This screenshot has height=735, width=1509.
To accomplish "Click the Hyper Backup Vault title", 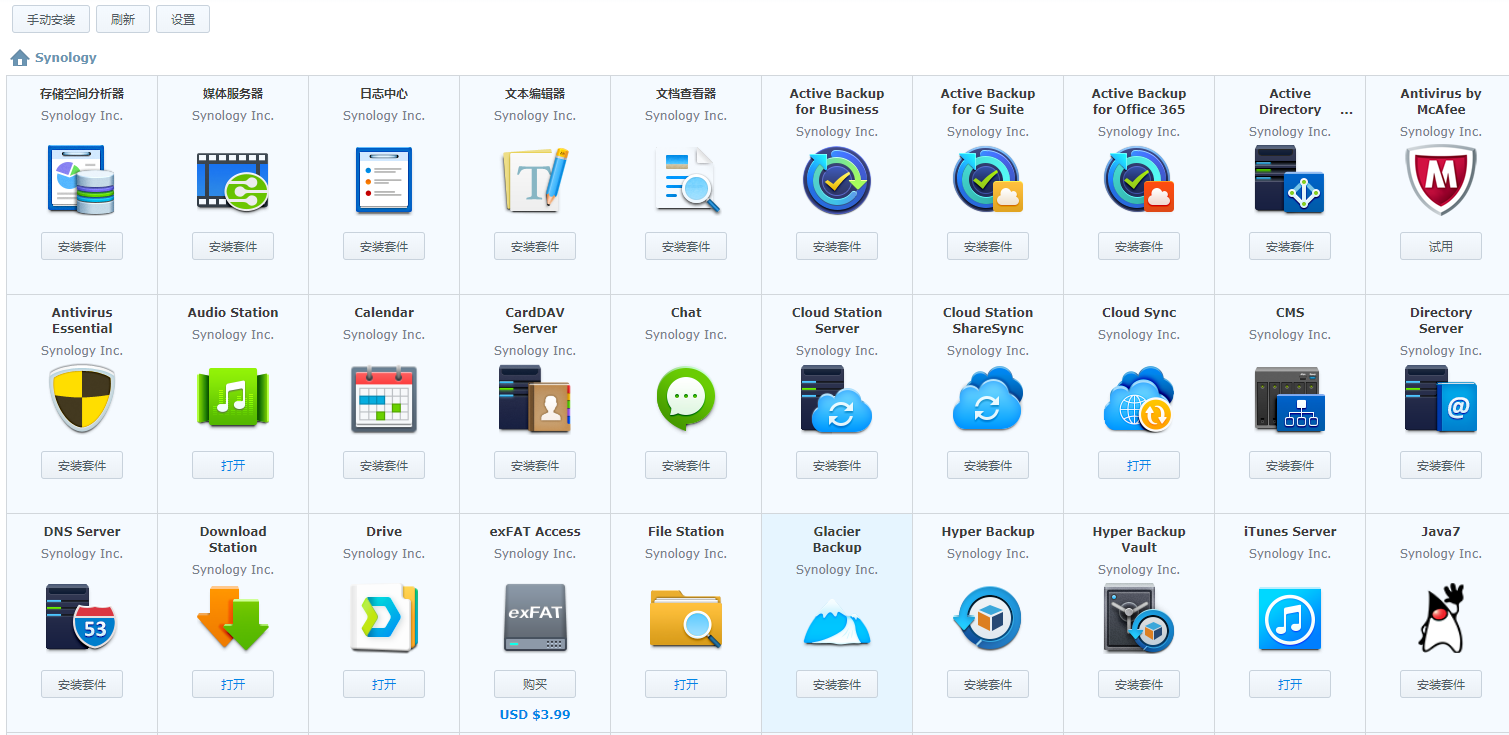I will pyautogui.click(x=1139, y=540).
